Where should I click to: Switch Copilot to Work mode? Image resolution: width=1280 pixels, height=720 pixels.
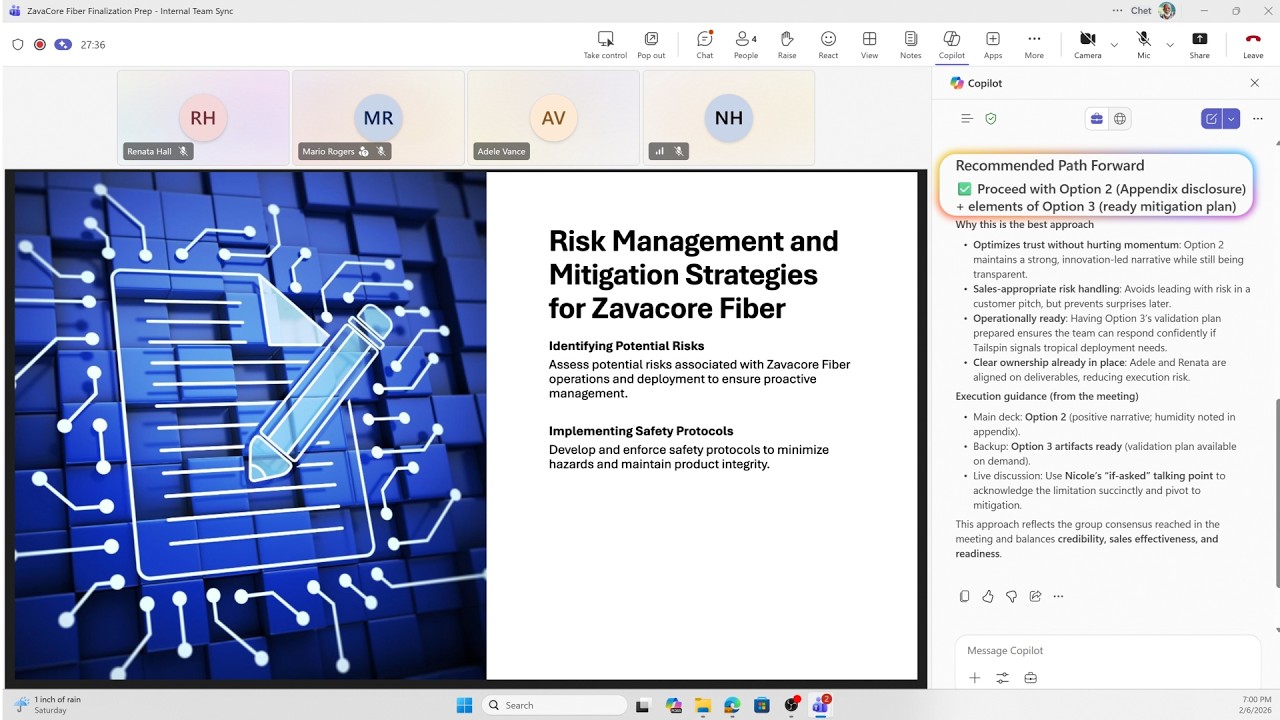(1097, 118)
